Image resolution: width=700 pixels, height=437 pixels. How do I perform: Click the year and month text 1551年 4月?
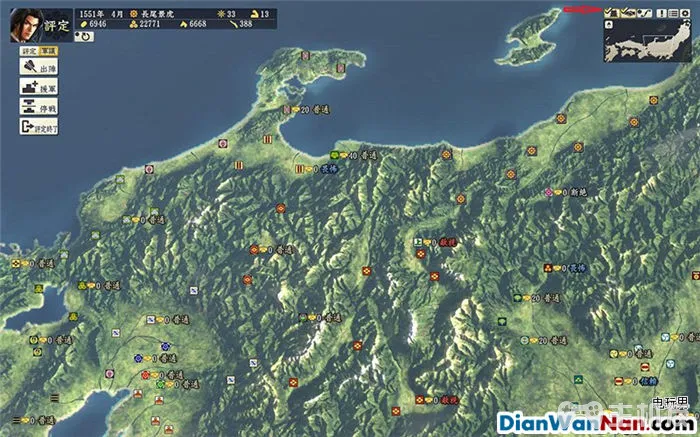pos(101,14)
